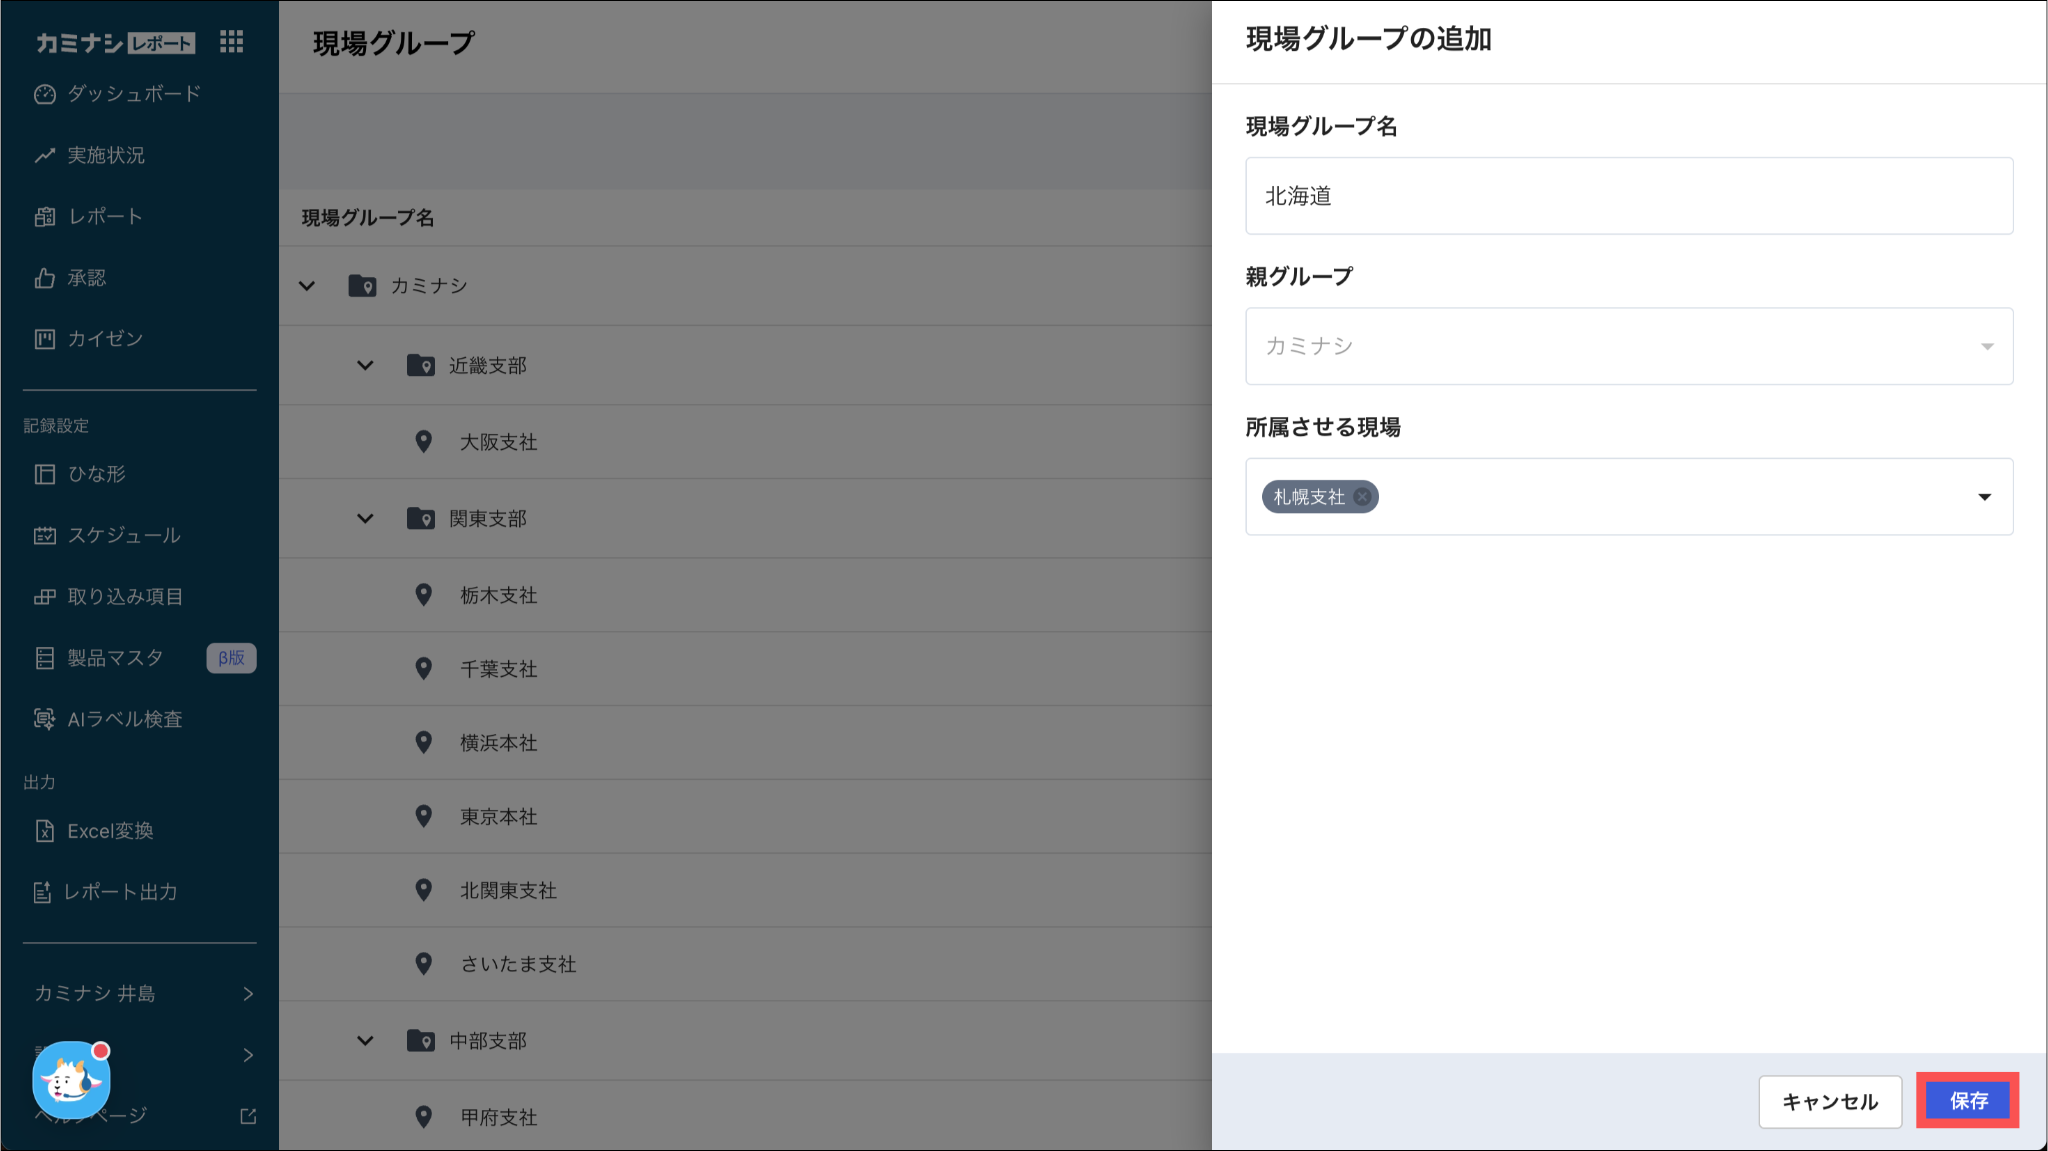Click the キャンセル button
2048x1151 pixels.
point(1829,1101)
